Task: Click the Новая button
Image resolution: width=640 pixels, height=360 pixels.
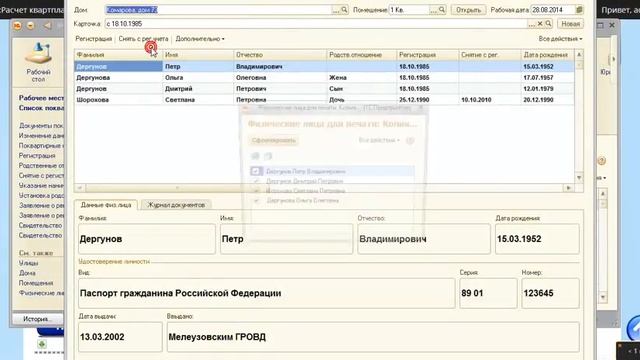Action: [x=570, y=24]
